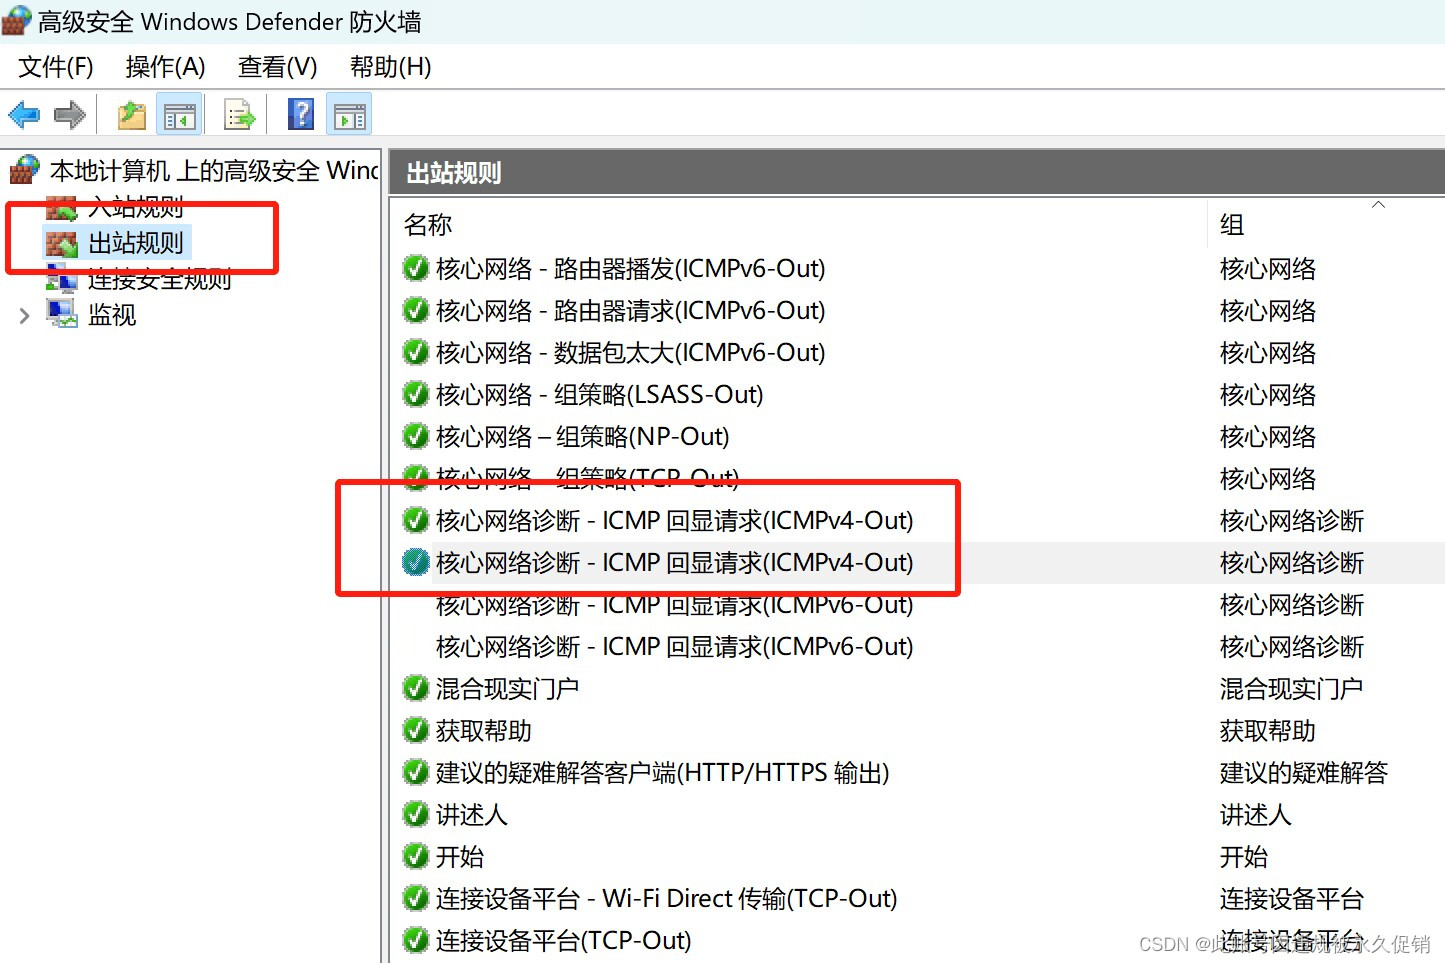Click group cell 核心网络 in LSASS-Out row

1267,394
